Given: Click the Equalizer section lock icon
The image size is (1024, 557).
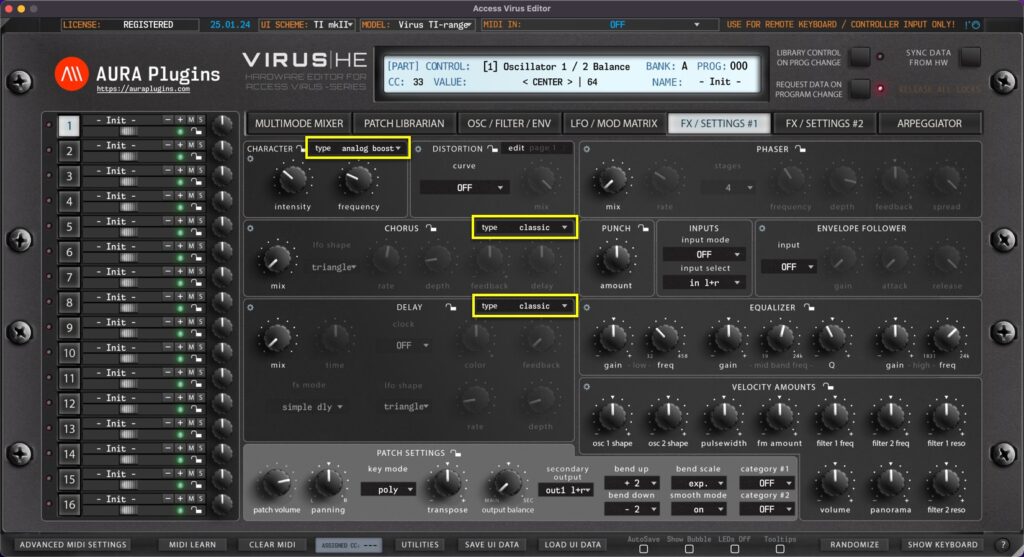Looking at the screenshot, I should click(x=809, y=307).
